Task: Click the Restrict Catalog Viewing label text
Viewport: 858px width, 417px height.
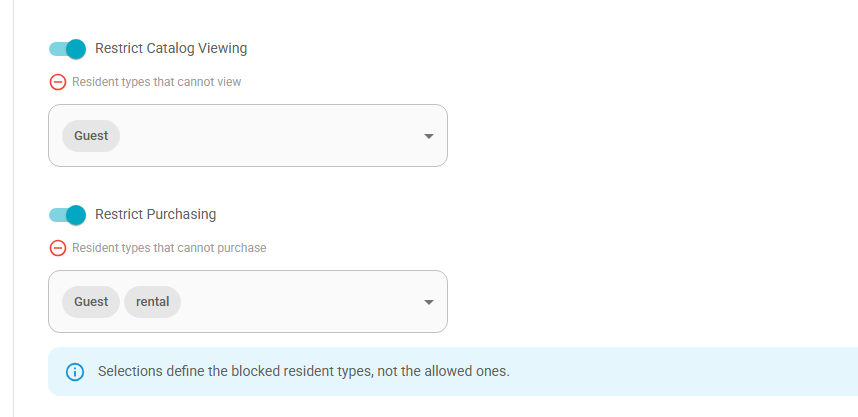Action: pyautogui.click(x=171, y=48)
